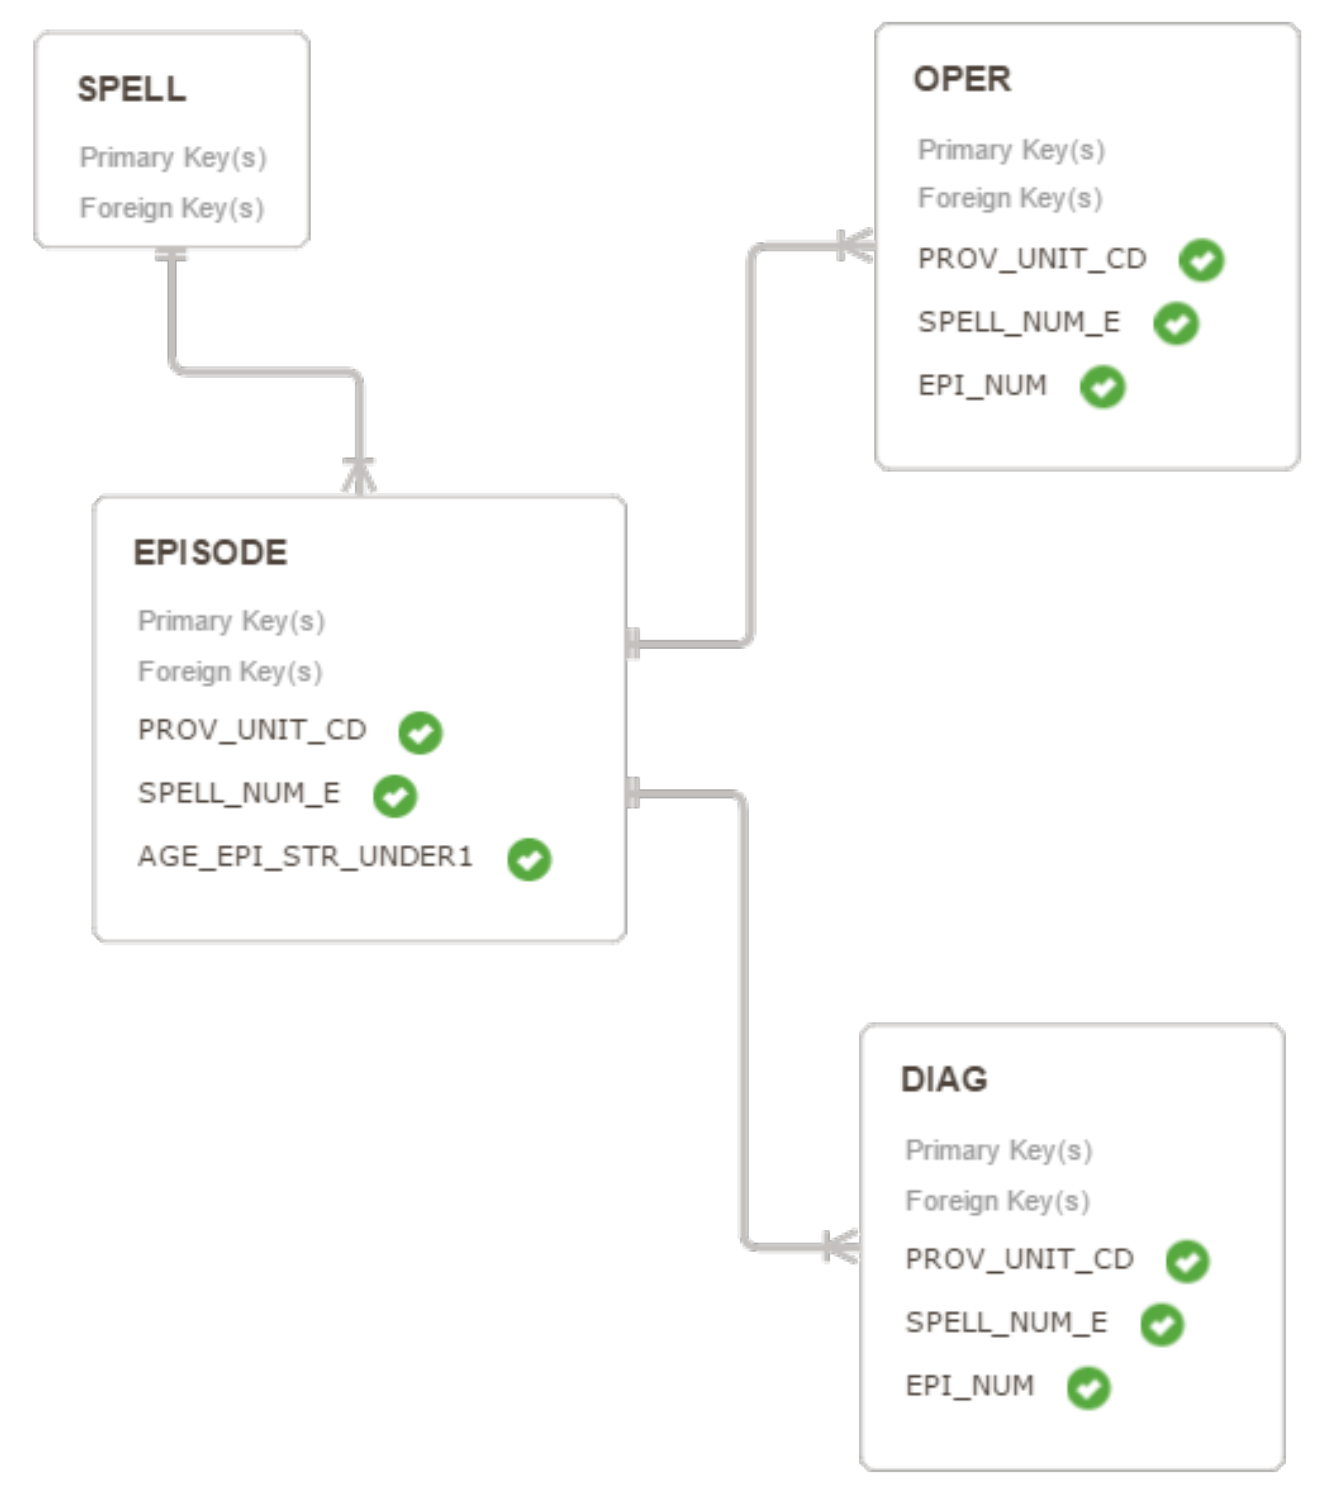Click EPI_NUM column name in DIAG
This screenshot has width=1326, height=1500.
pos(969,1386)
